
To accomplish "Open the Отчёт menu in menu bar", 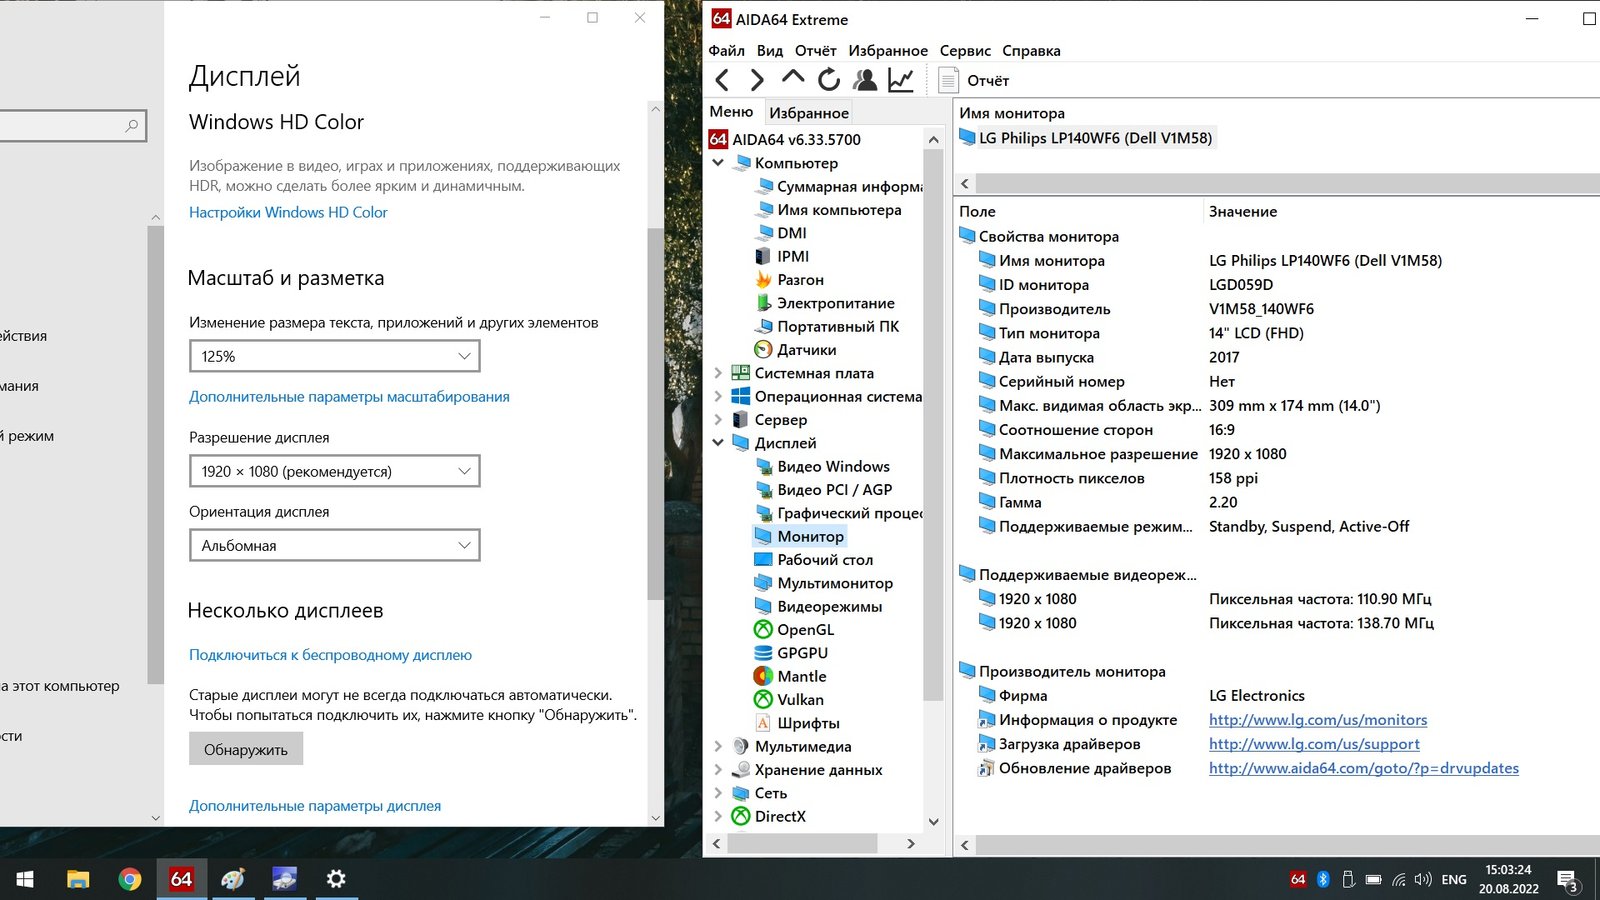I will pos(815,51).
